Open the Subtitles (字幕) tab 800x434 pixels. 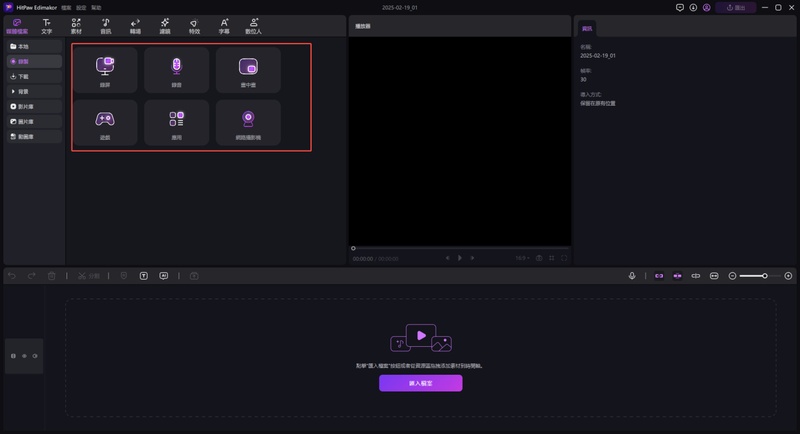click(224, 26)
